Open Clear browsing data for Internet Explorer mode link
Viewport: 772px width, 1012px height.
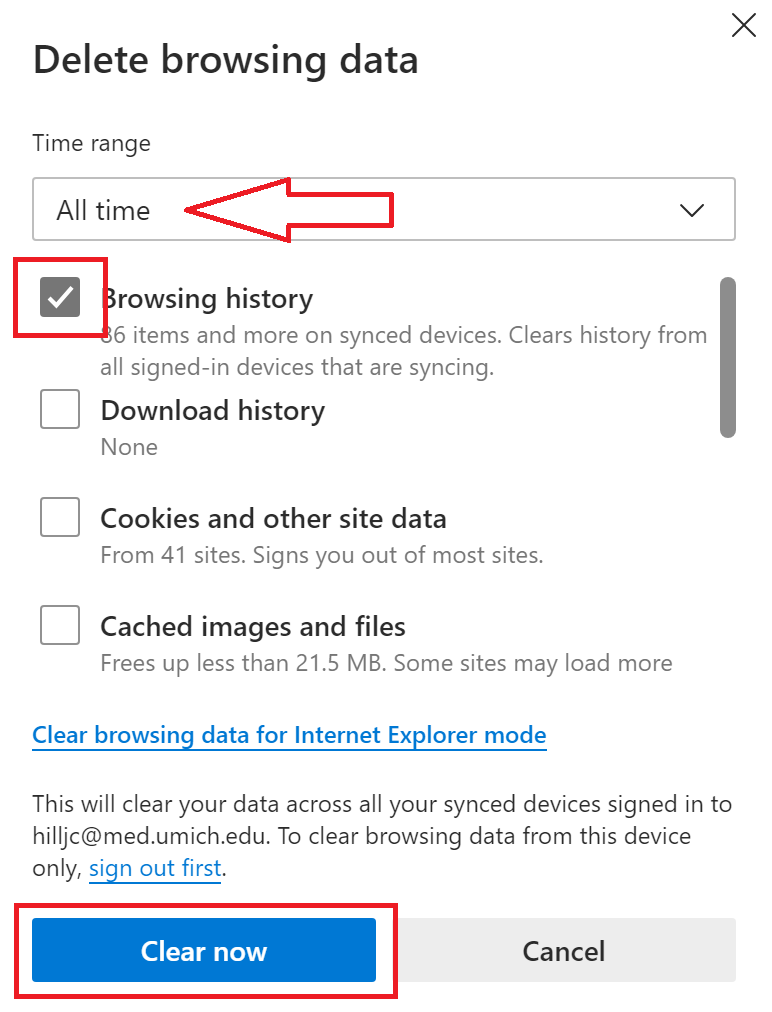(x=289, y=735)
